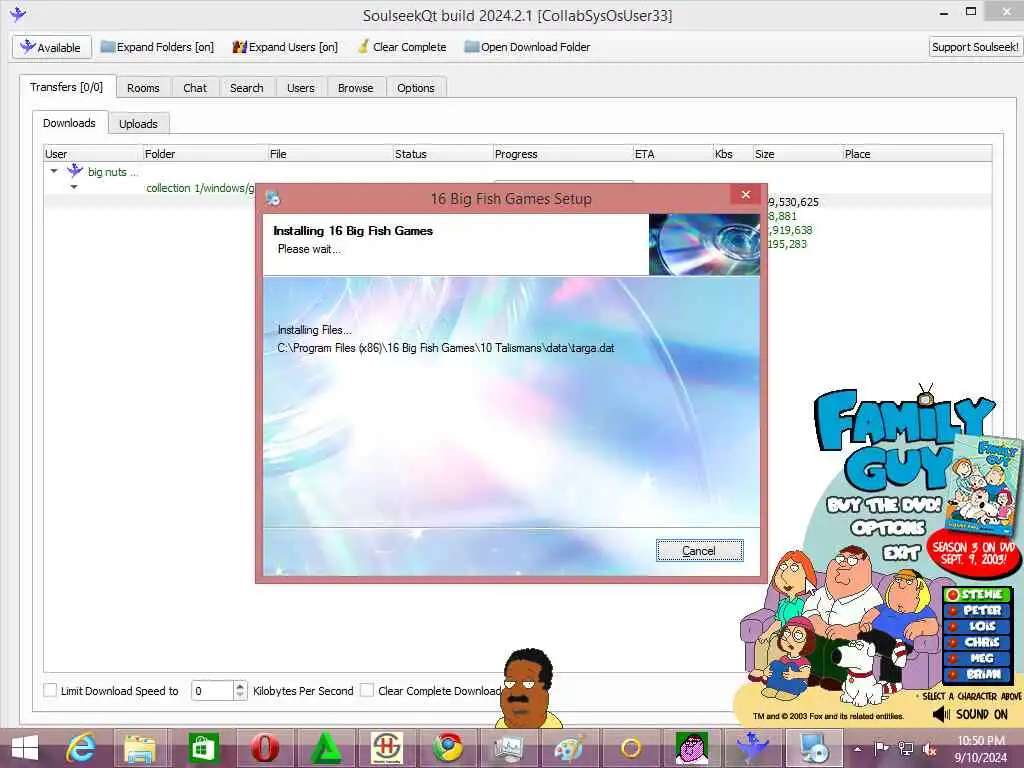Viewport: 1024px width, 768px height.
Task: Sort by the Folder column header
Action: (x=204, y=154)
